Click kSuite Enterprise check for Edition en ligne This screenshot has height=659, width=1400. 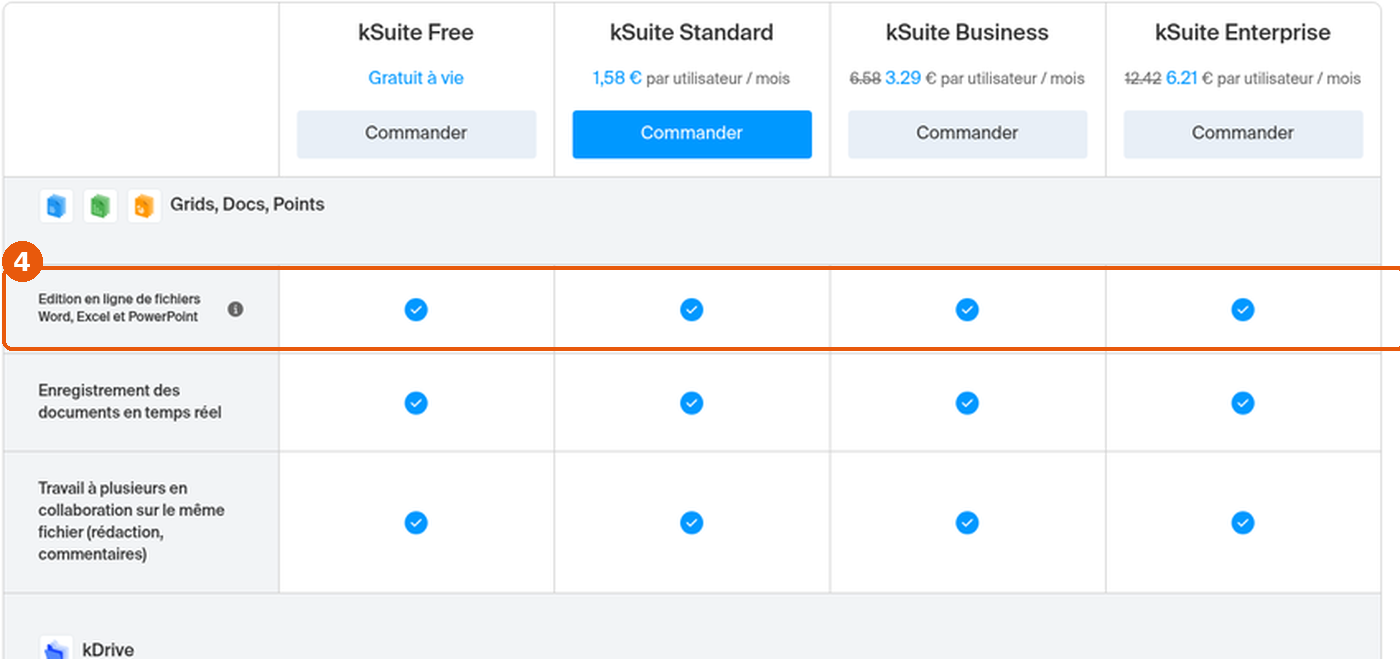pyautogui.click(x=1243, y=310)
